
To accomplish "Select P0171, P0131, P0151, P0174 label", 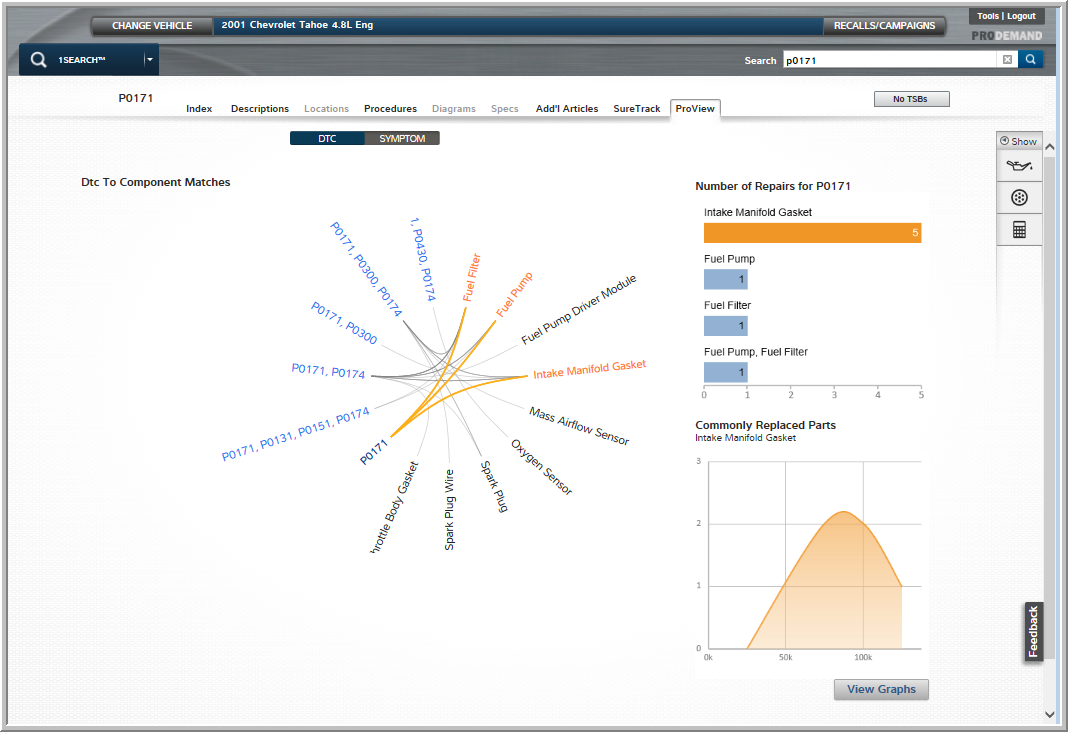I will pyautogui.click(x=296, y=434).
